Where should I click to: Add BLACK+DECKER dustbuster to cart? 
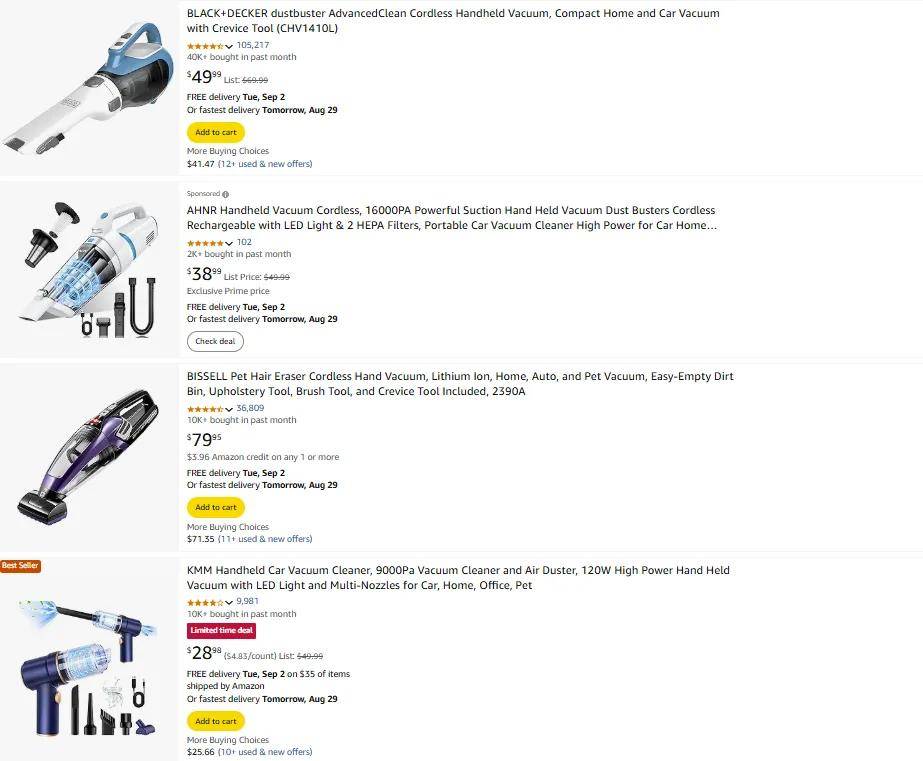[216, 132]
